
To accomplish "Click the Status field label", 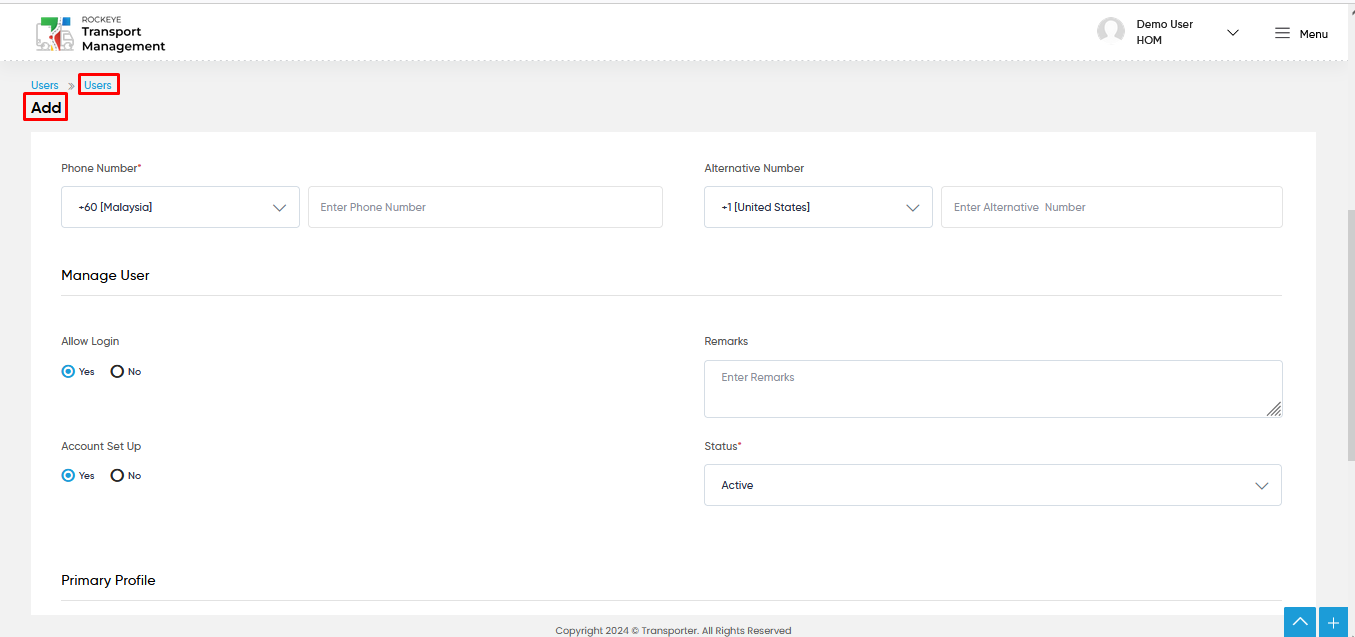I will [x=723, y=446].
